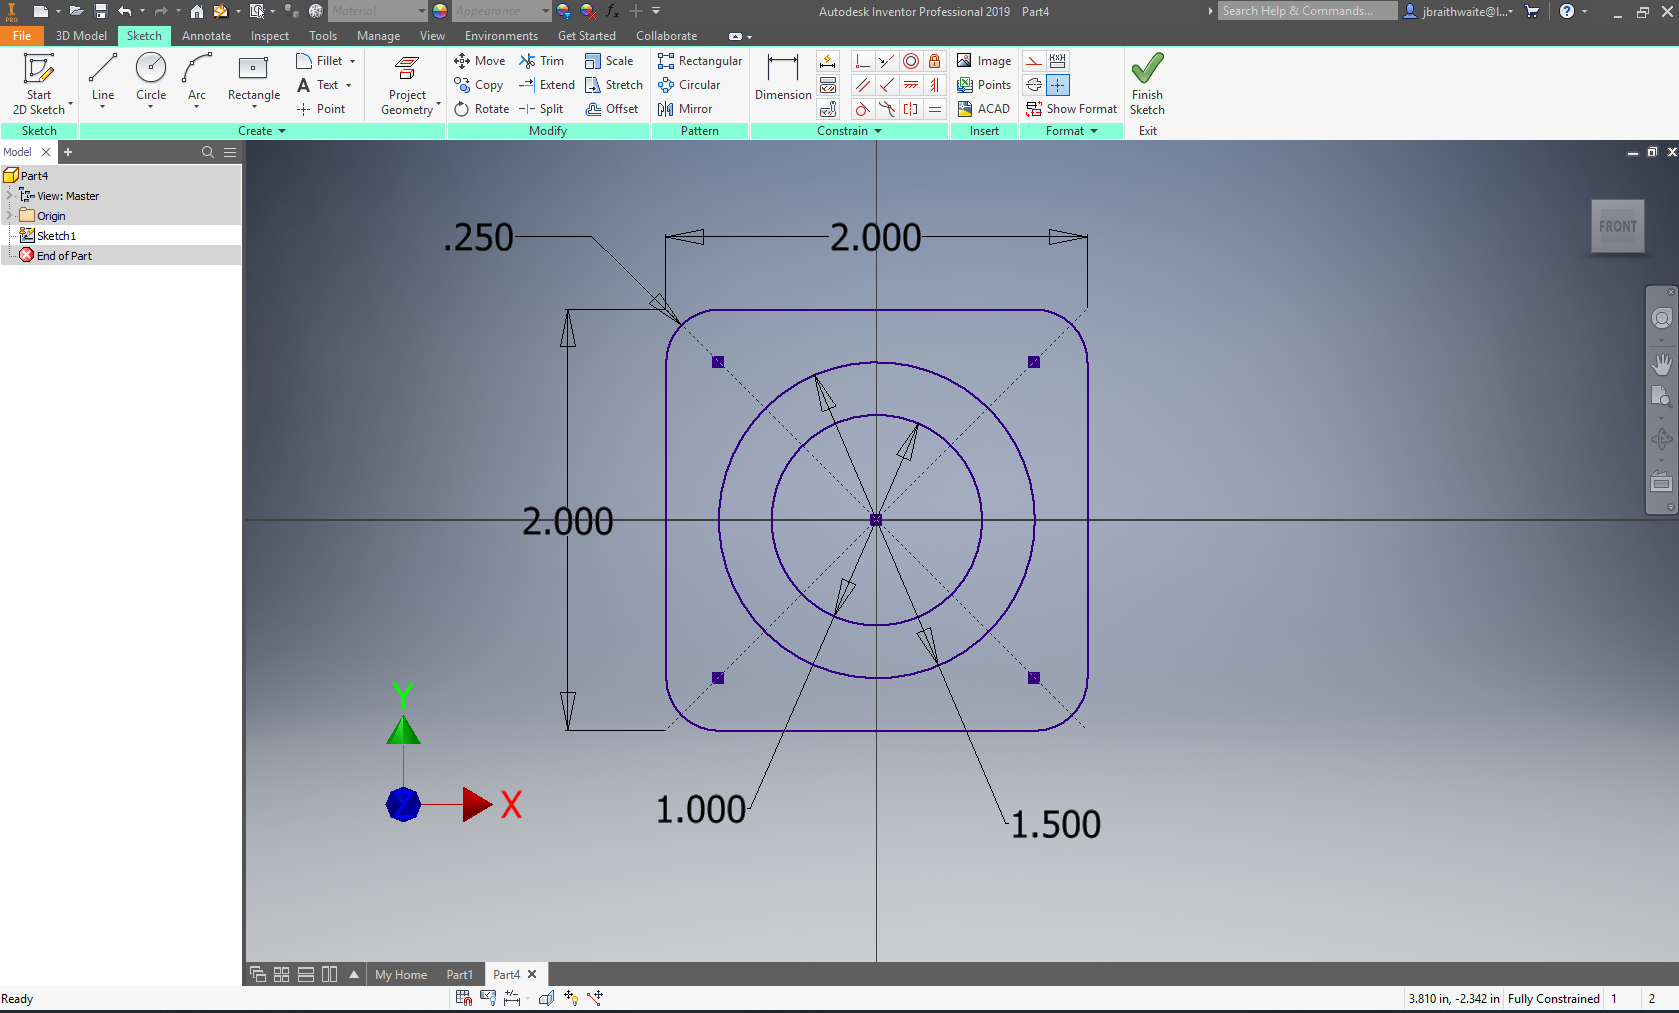Toggle Slice Graphics in status bar

click(x=546, y=997)
